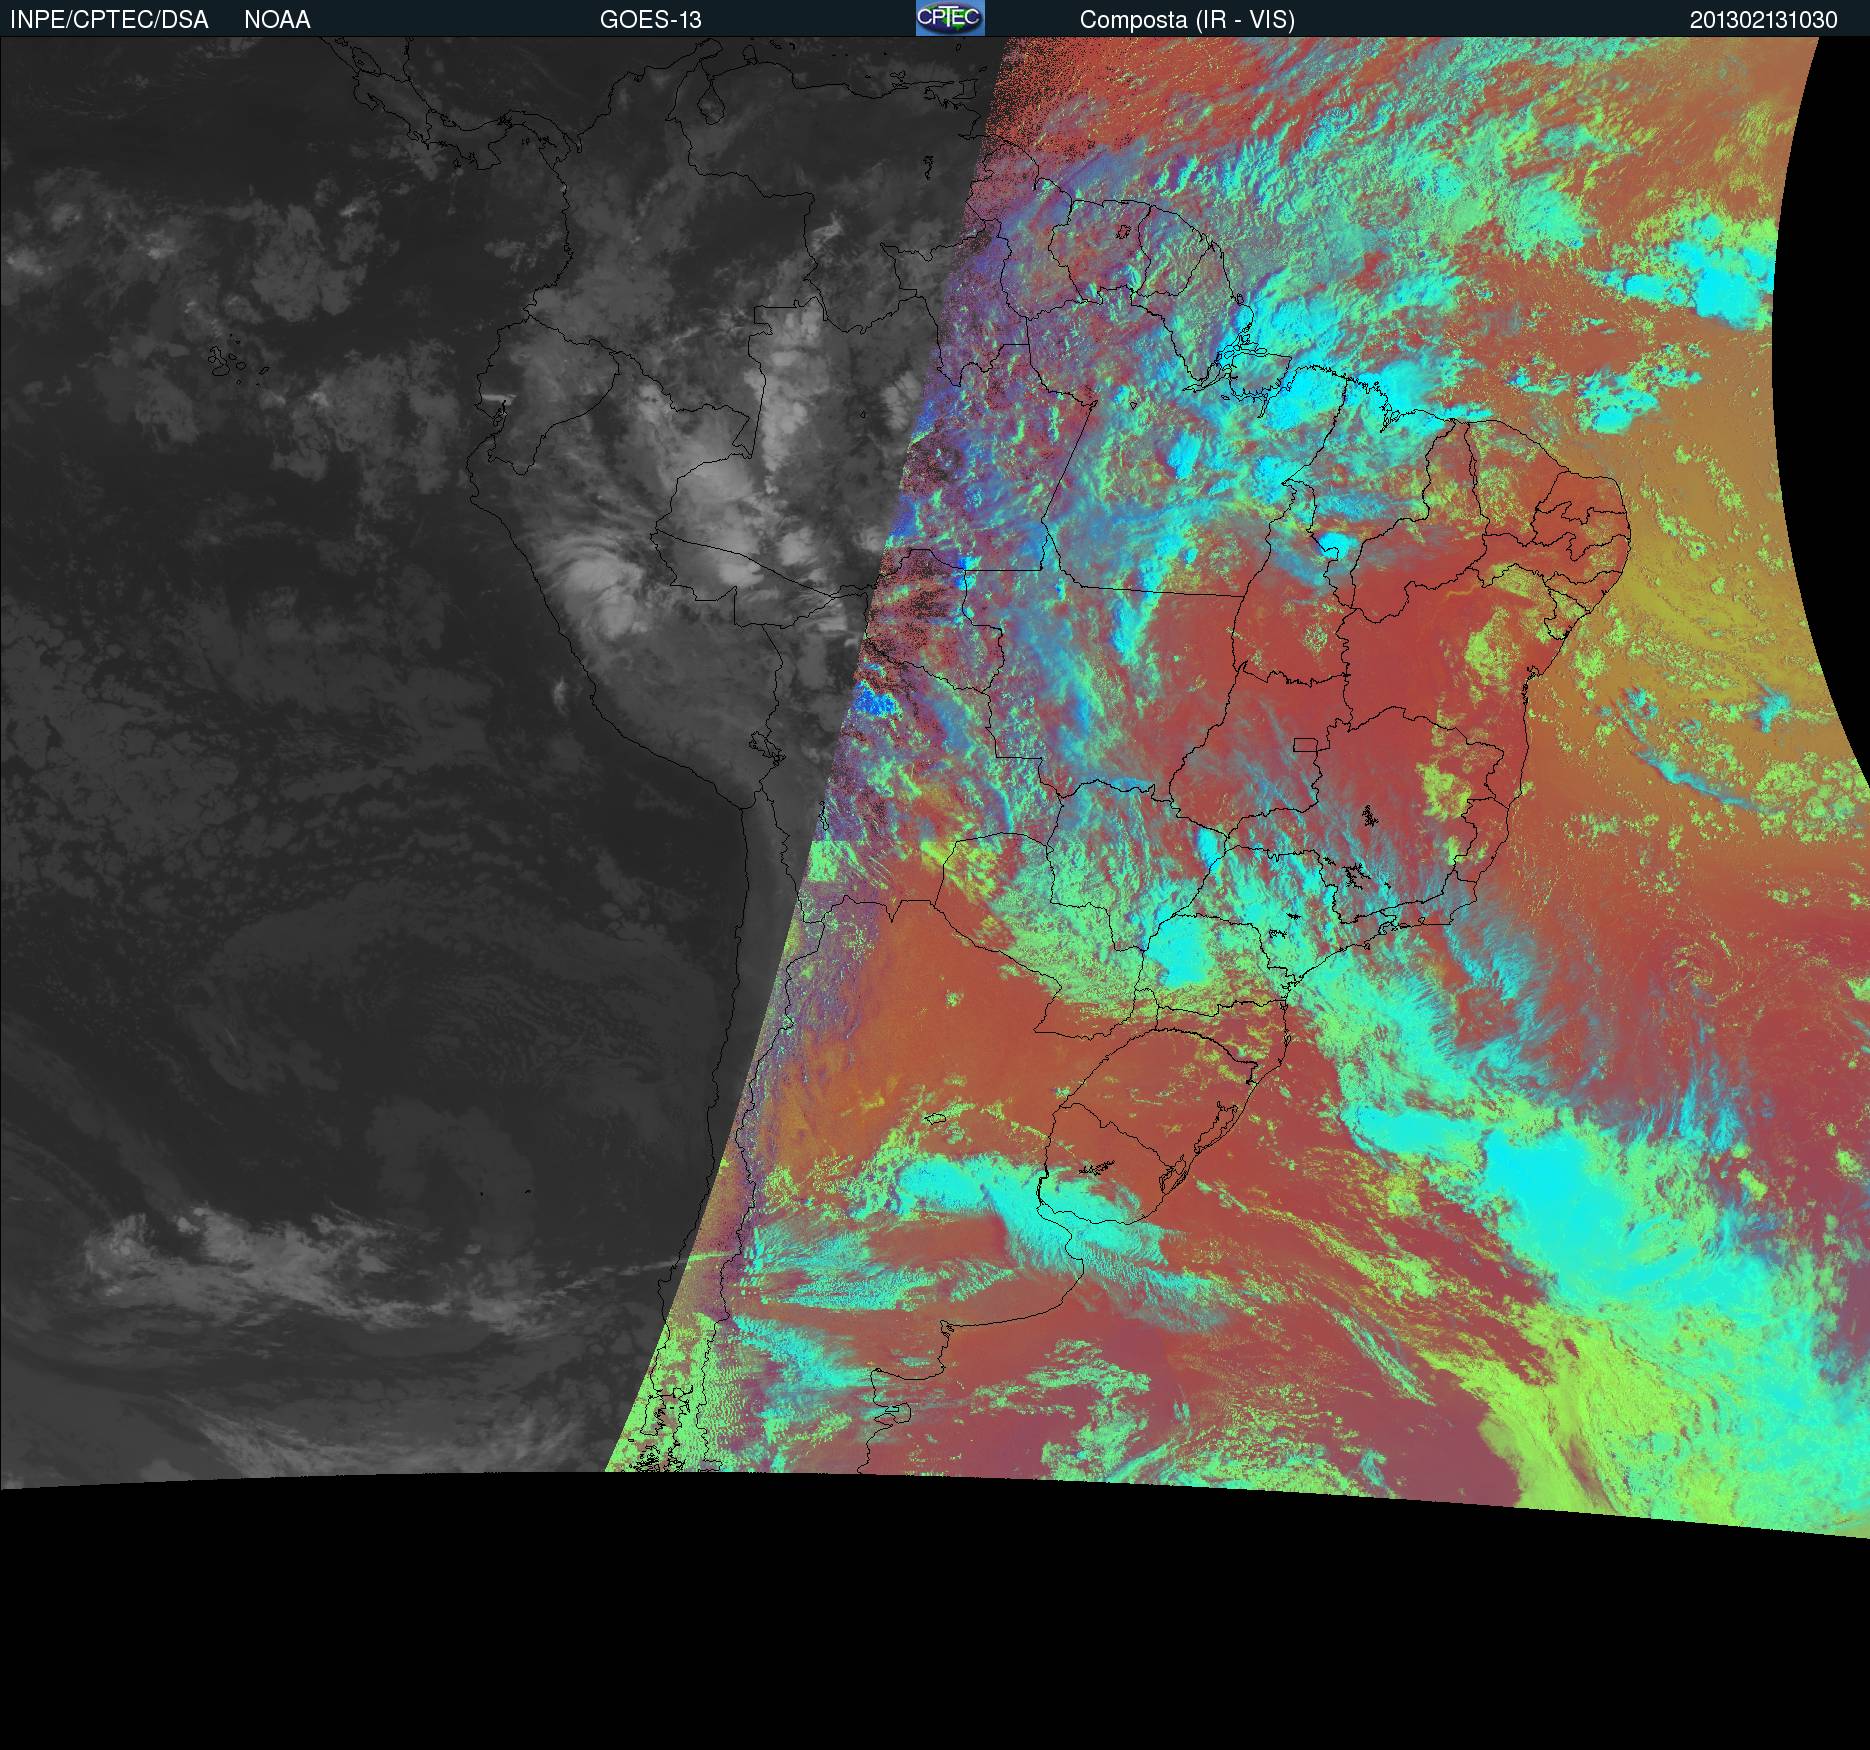
Task: Click the CPTEC logo in the header
Action: pos(949,18)
